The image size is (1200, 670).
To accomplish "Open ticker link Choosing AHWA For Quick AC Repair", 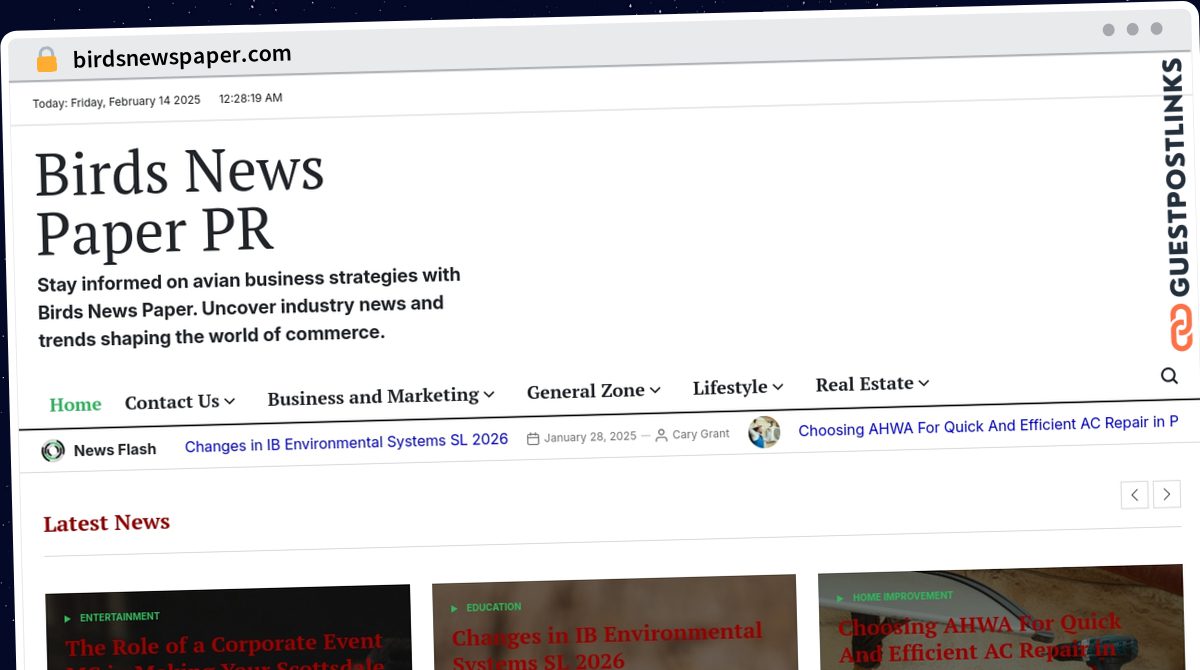I will click(x=988, y=426).
